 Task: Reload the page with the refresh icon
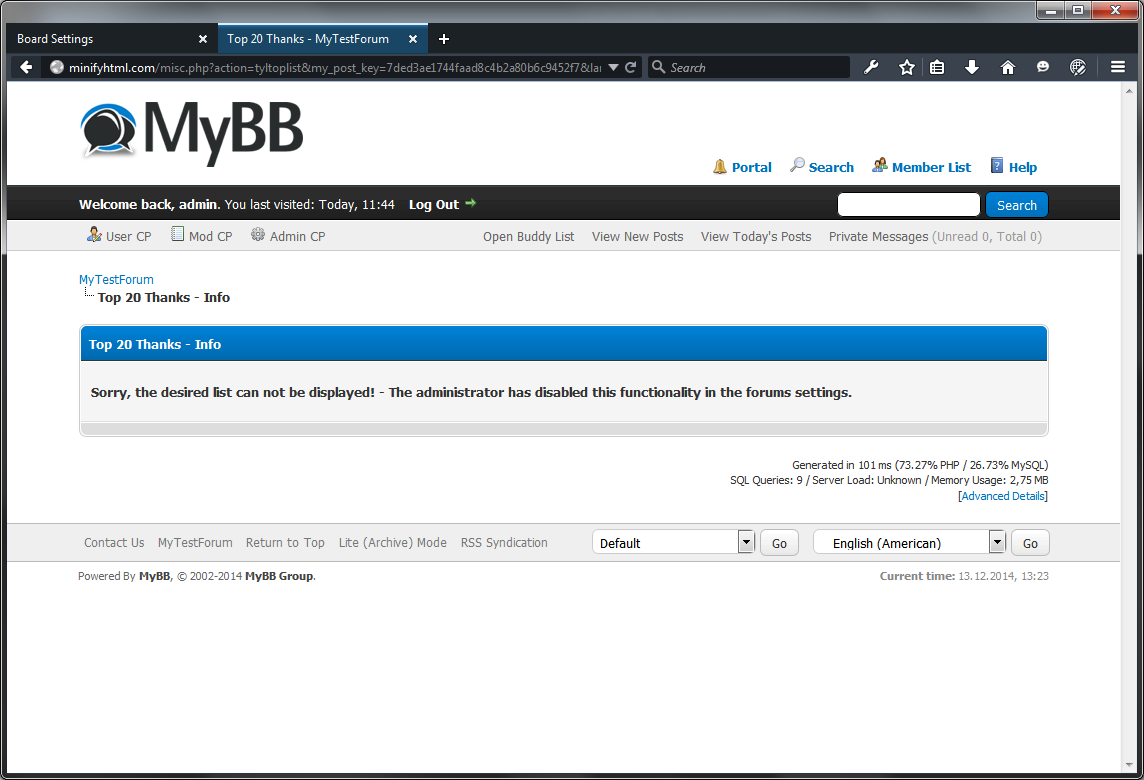point(631,67)
